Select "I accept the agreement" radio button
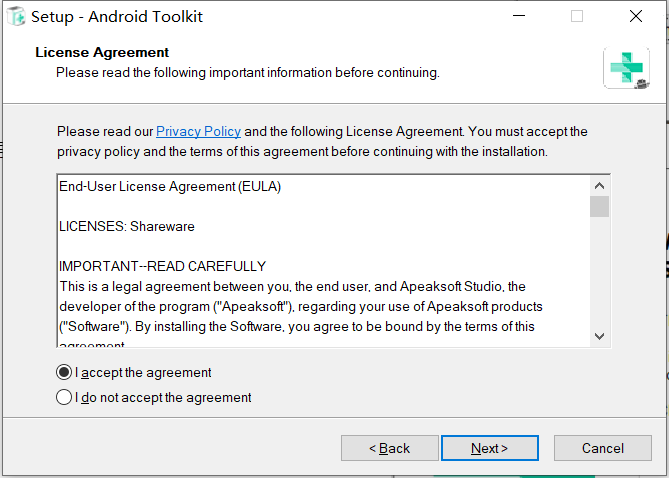Image resolution: width=669 pixels, height=478 pixels. point(64,372)
